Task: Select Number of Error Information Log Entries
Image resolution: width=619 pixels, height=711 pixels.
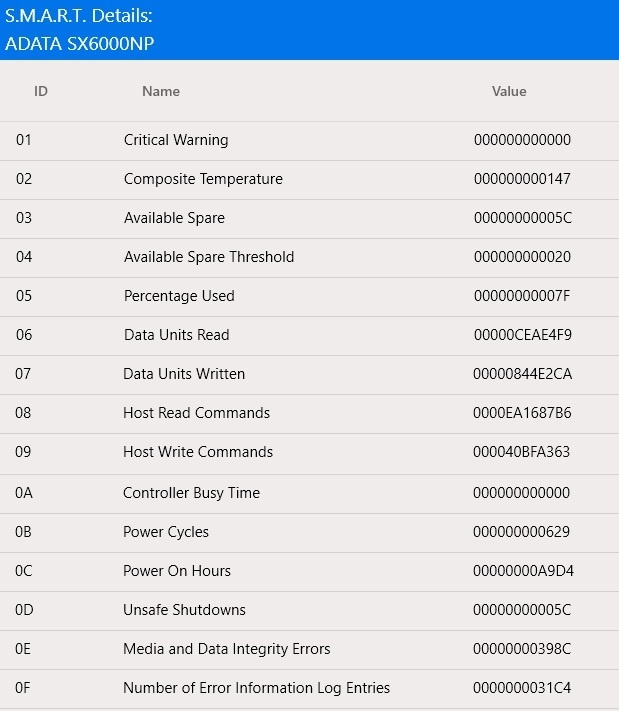Action: (256, 687)
